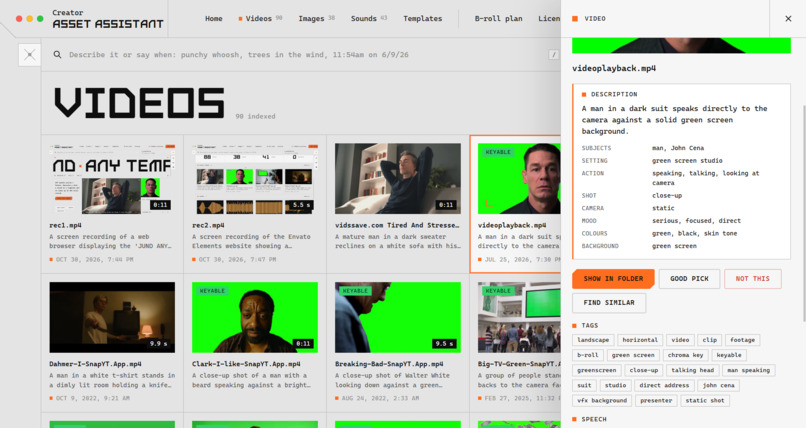Click the horizontal tag
Viewport: 806px width, 428px height.
[640, 340]
